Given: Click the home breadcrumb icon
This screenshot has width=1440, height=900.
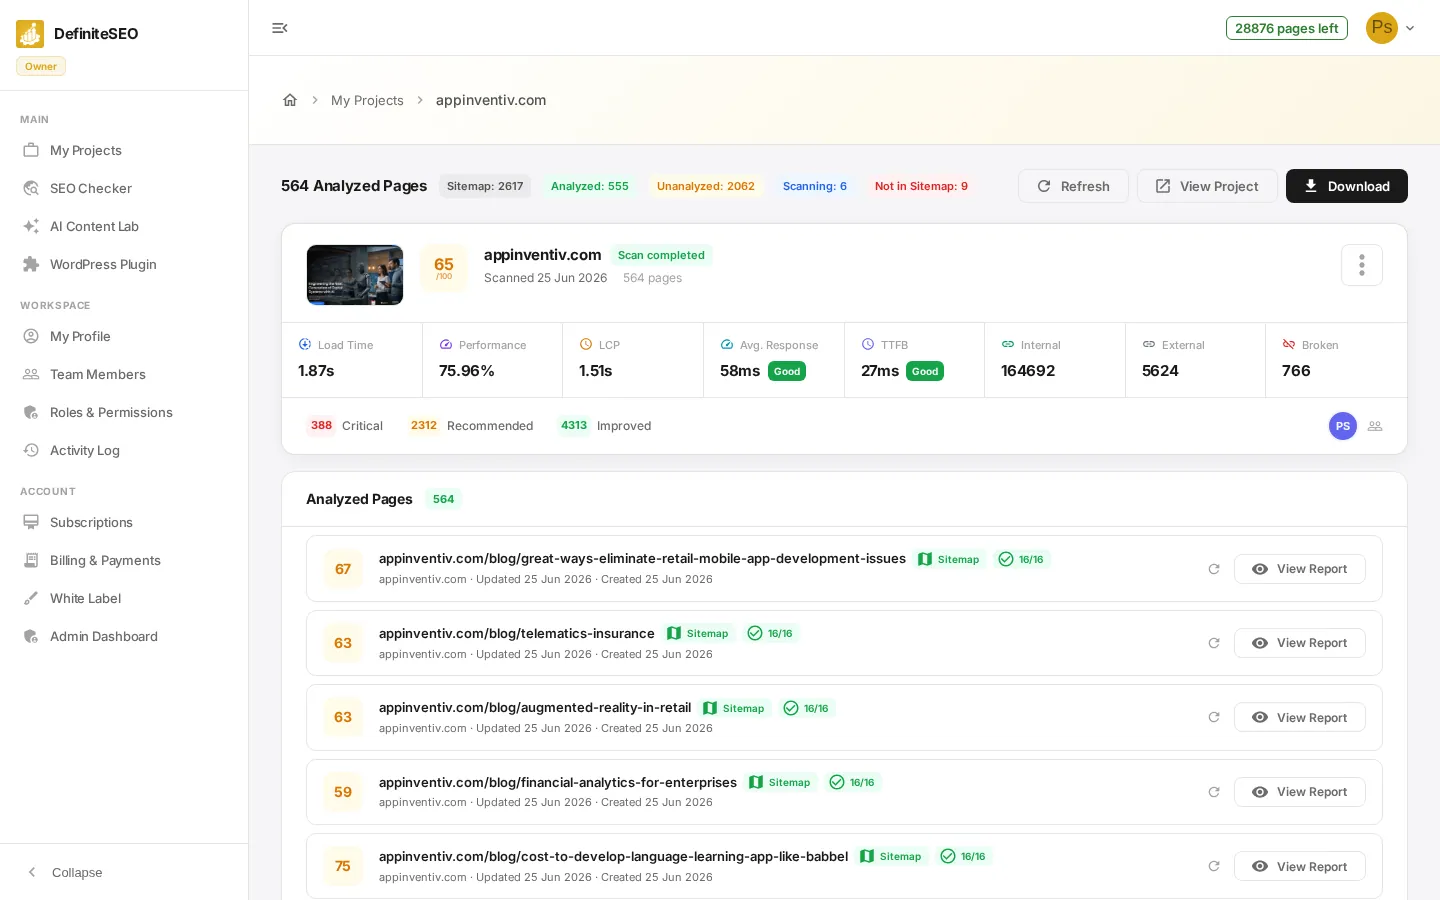Looking at the screenshot, I should click(x=290, y=100).
